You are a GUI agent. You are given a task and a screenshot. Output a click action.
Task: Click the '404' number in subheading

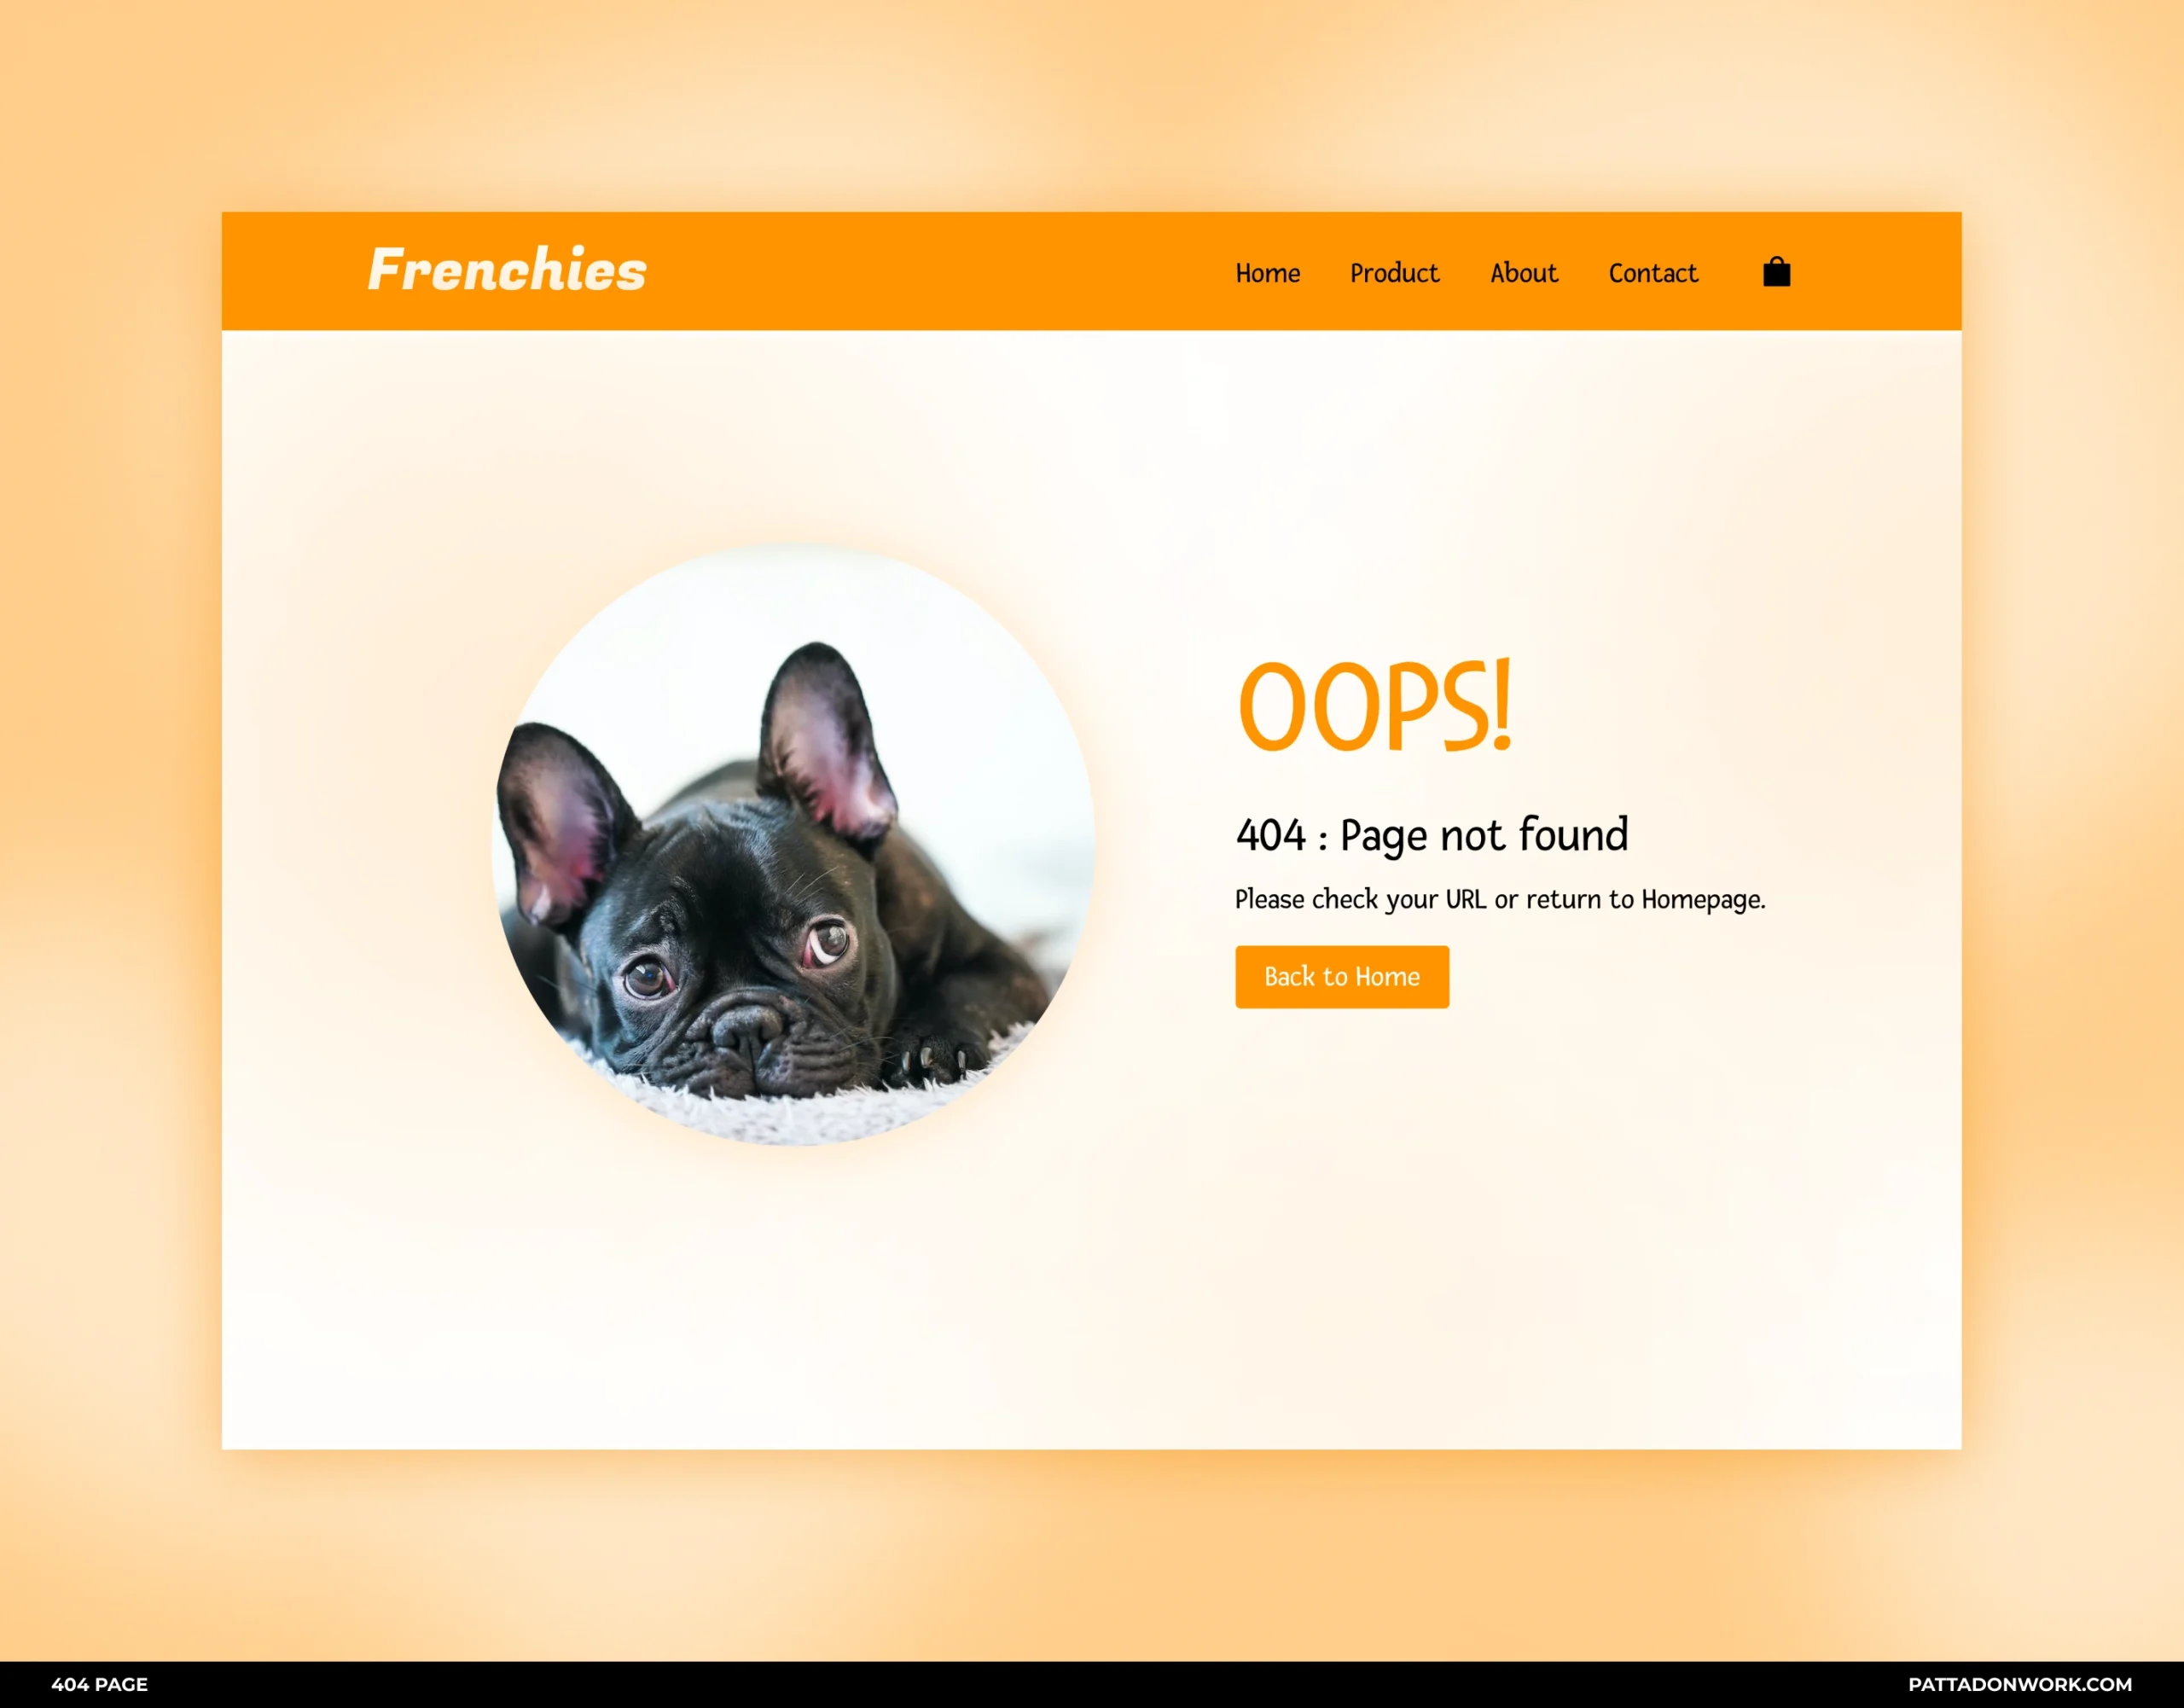[1270, 835]
